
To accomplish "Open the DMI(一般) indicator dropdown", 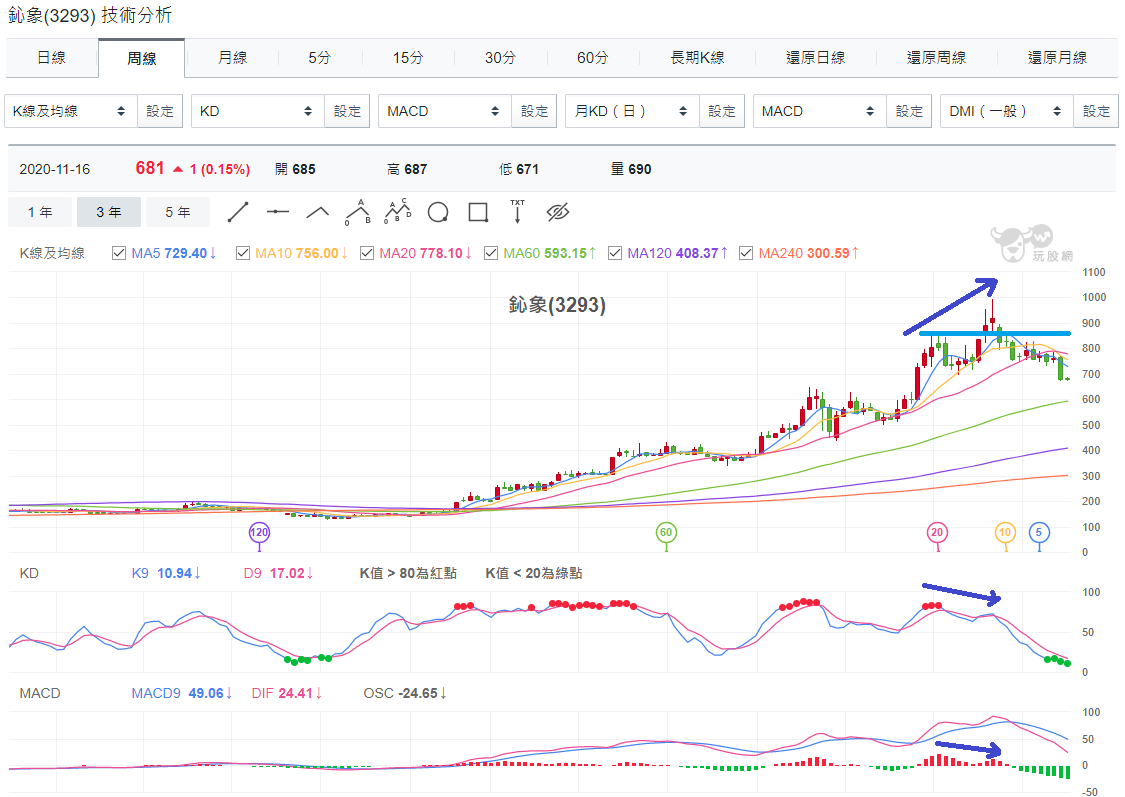I will pos(1007,111).
